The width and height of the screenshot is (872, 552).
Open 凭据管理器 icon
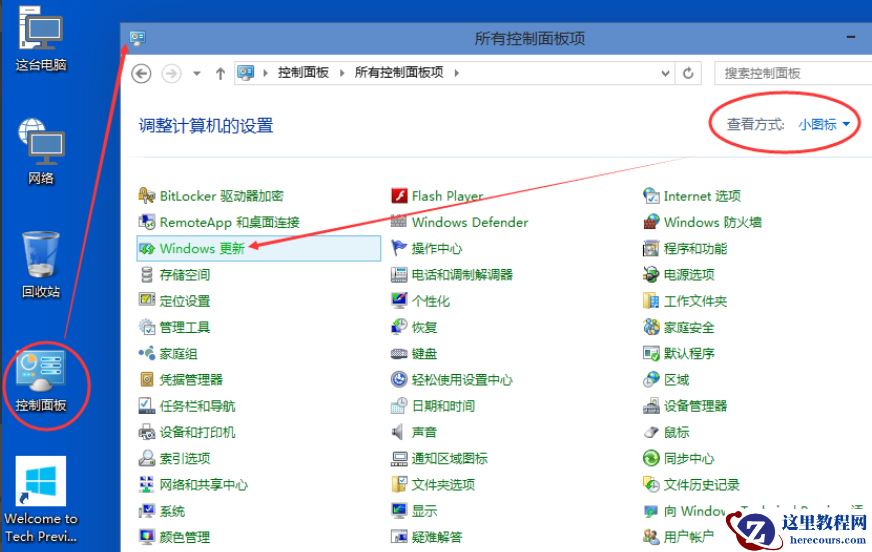147,380
